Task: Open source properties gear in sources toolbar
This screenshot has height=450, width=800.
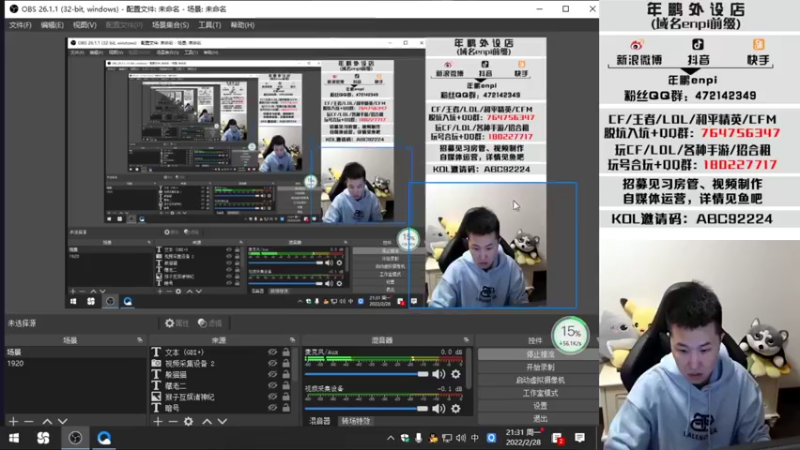Action: pos(188,421)
